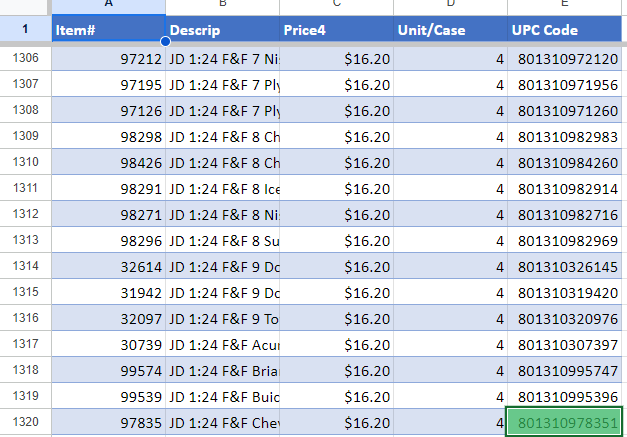Select UPC code 801310971260
This screenshot has height=437, width=627.
click(564, 111)
